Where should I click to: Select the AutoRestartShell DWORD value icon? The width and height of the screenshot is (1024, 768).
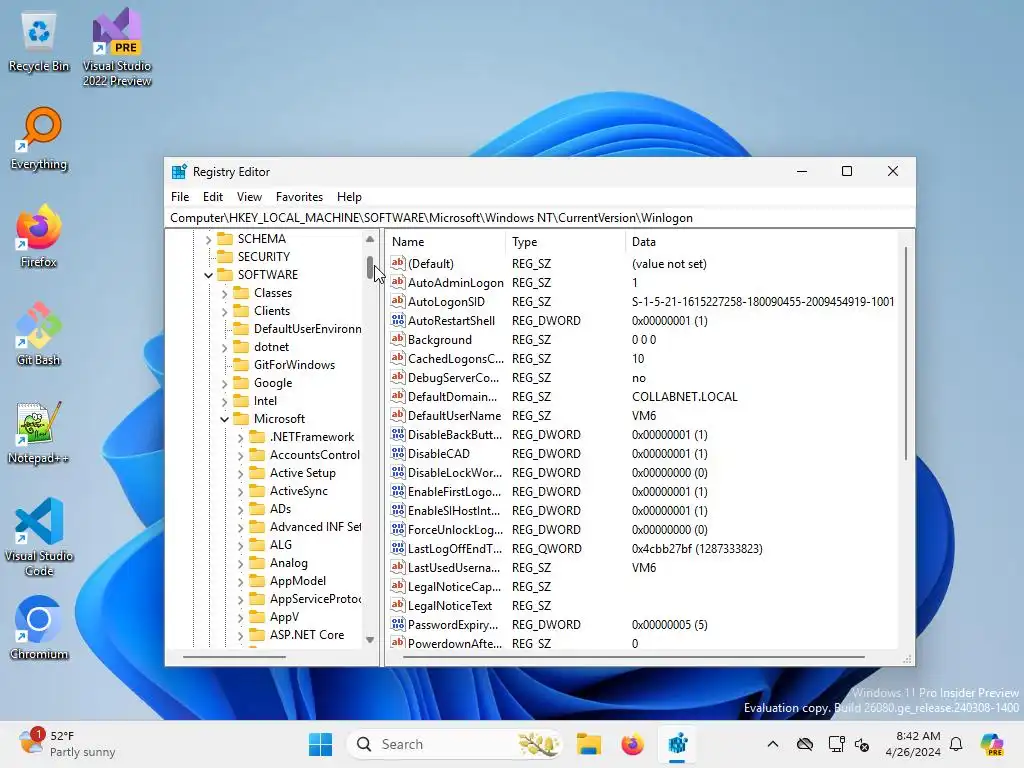pyautogui.click(x=398, y=320)
